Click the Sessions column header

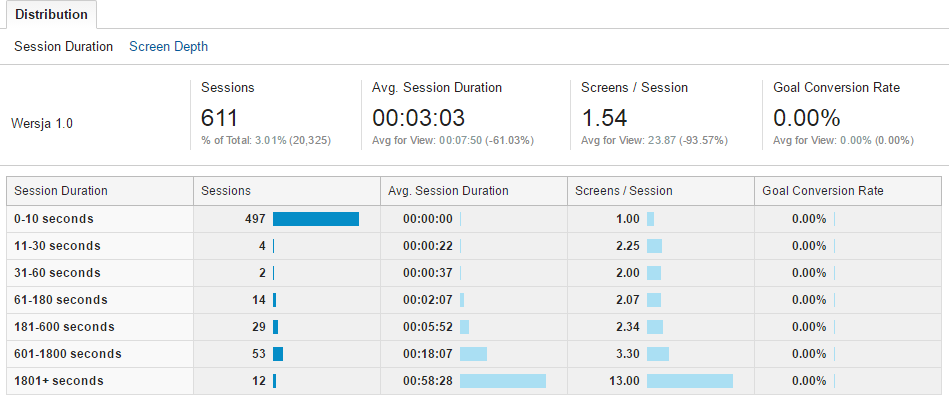226,191
